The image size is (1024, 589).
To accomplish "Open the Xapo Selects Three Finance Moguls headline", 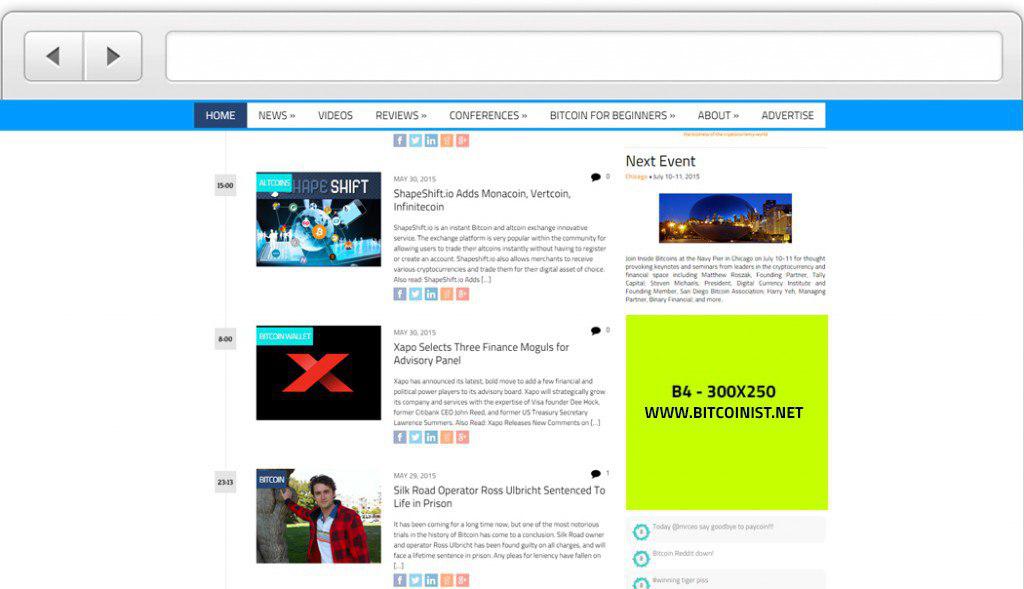I will 480,353.
